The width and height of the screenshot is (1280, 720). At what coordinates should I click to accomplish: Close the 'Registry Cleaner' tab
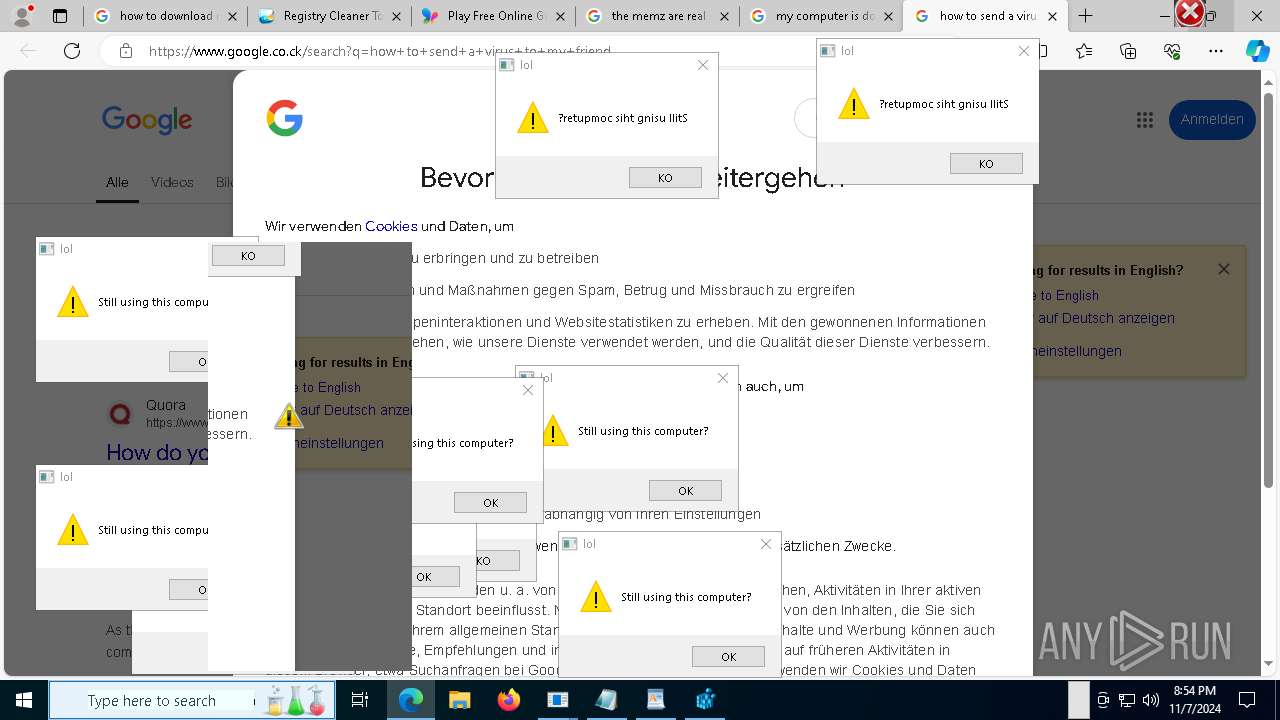click(x=395, y=16)
